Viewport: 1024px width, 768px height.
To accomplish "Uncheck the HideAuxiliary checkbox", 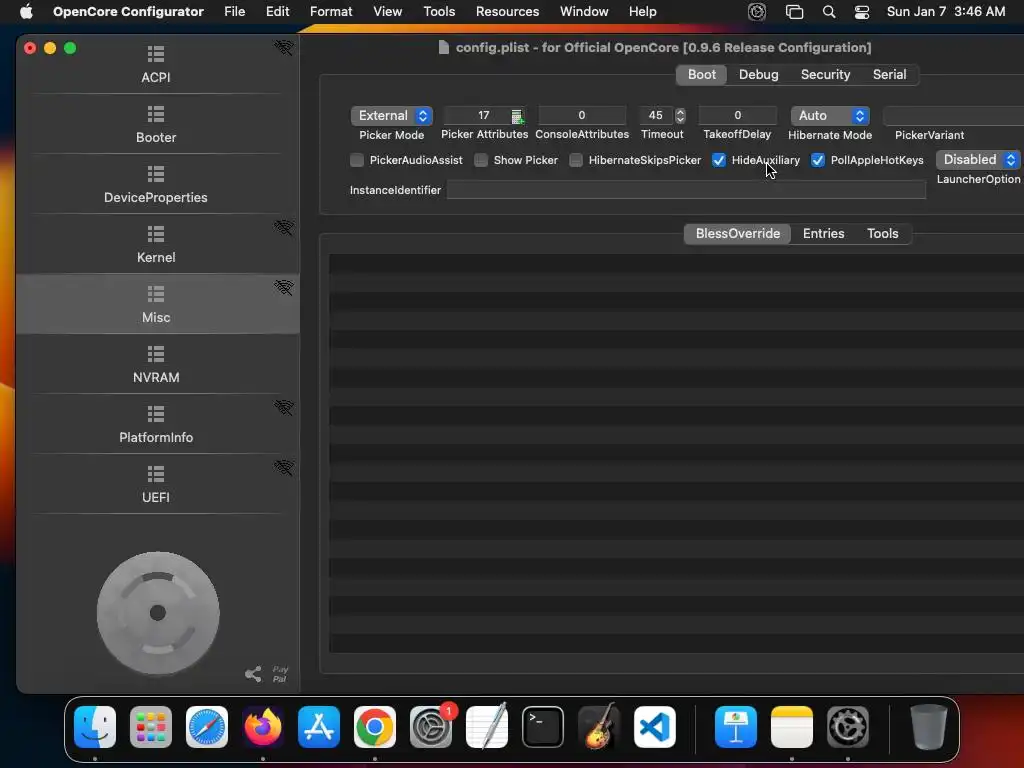I will click(x=718, y=160).
